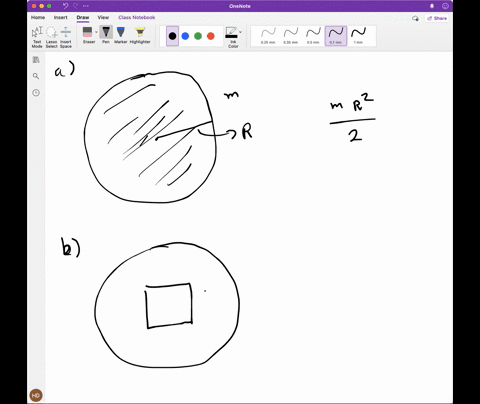Set pen thickness to 0.35 mm

point(291,36)
